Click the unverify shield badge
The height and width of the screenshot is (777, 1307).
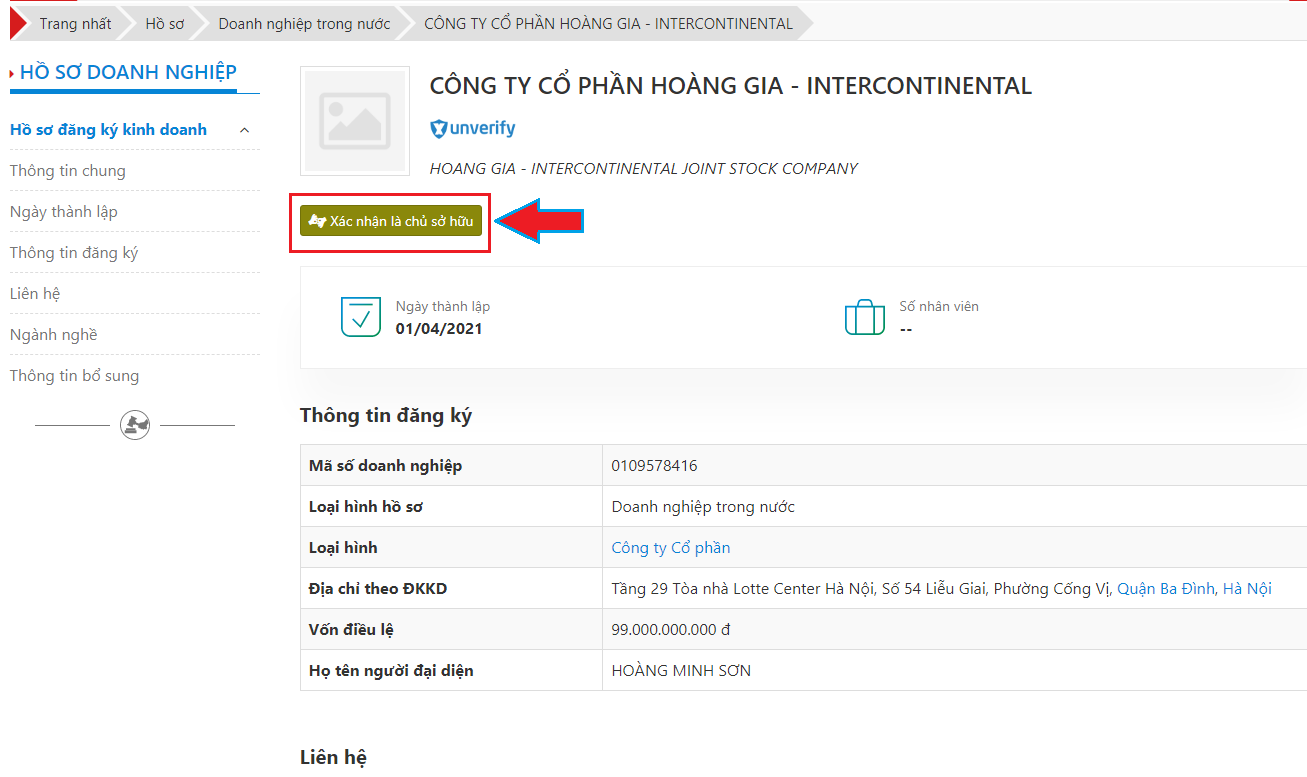pyautogui.click(x=473, y=129)
